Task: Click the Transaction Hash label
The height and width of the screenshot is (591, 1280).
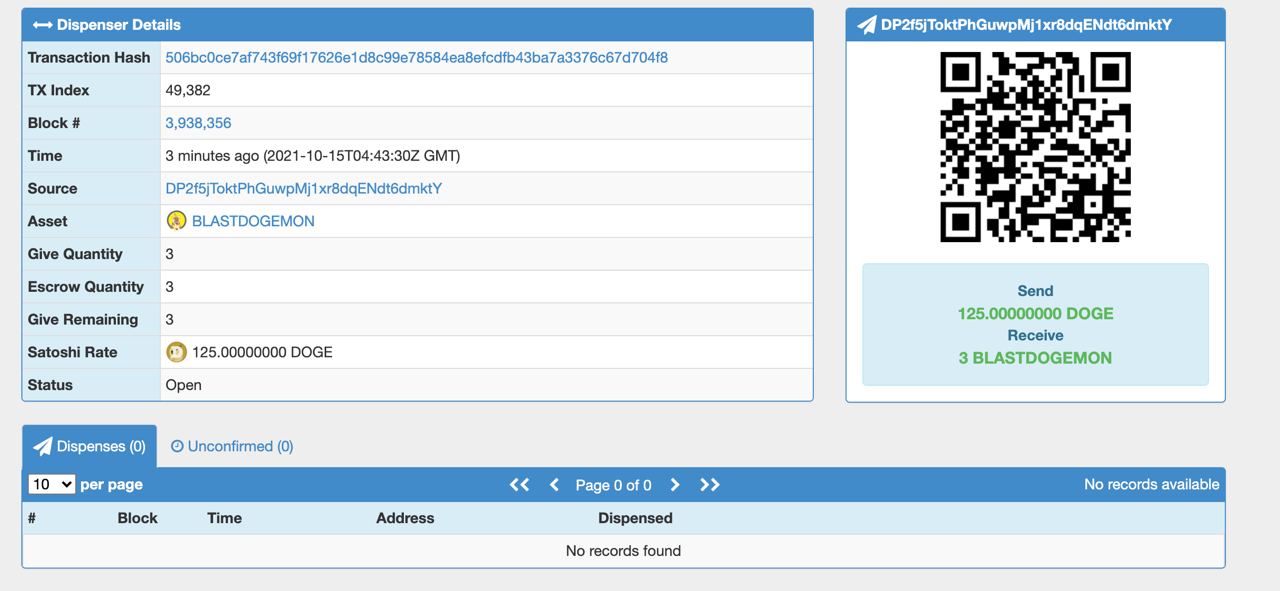Action: click(89, 57)
